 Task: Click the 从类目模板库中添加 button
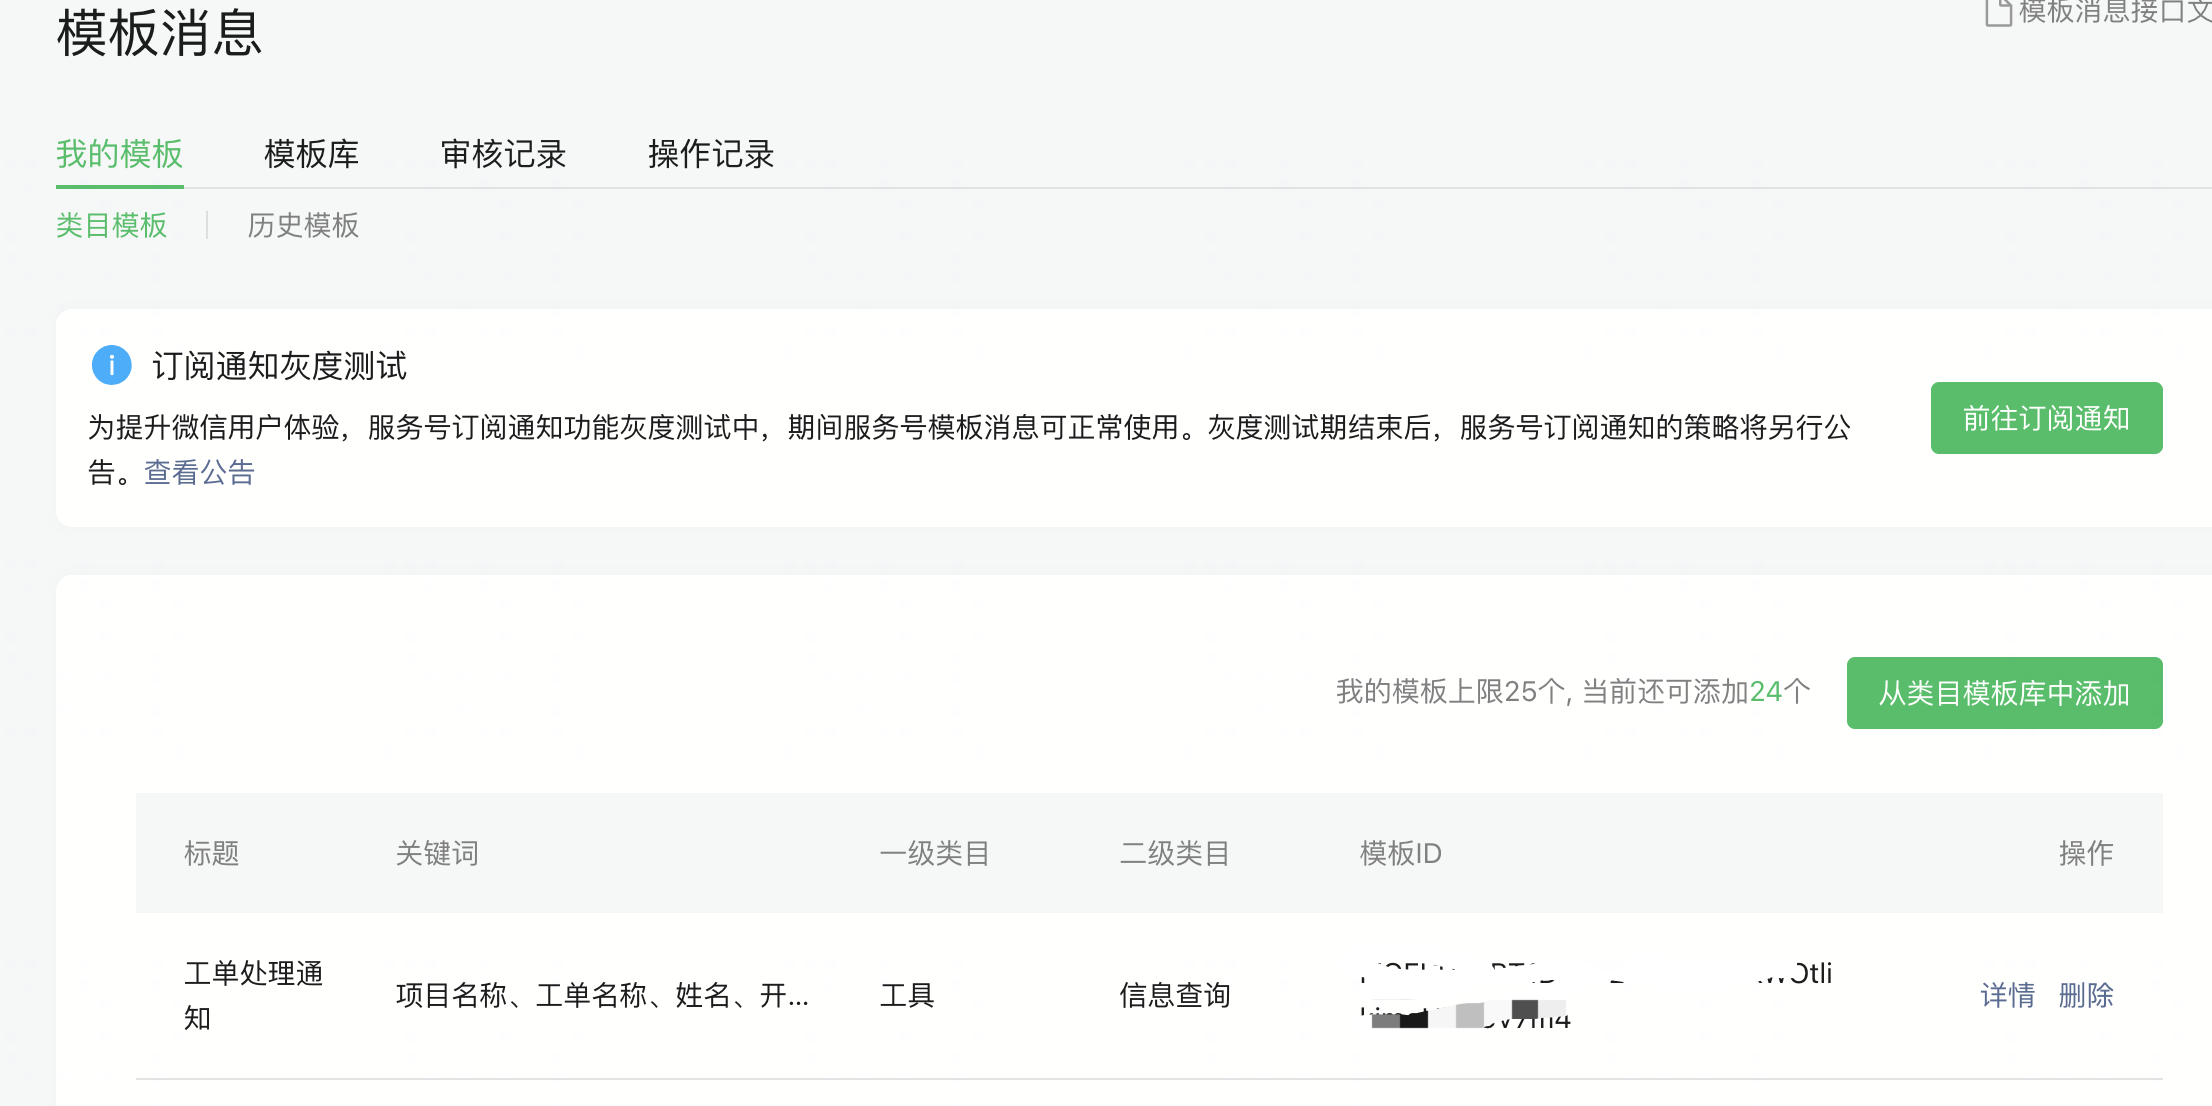pos(2004,692)
